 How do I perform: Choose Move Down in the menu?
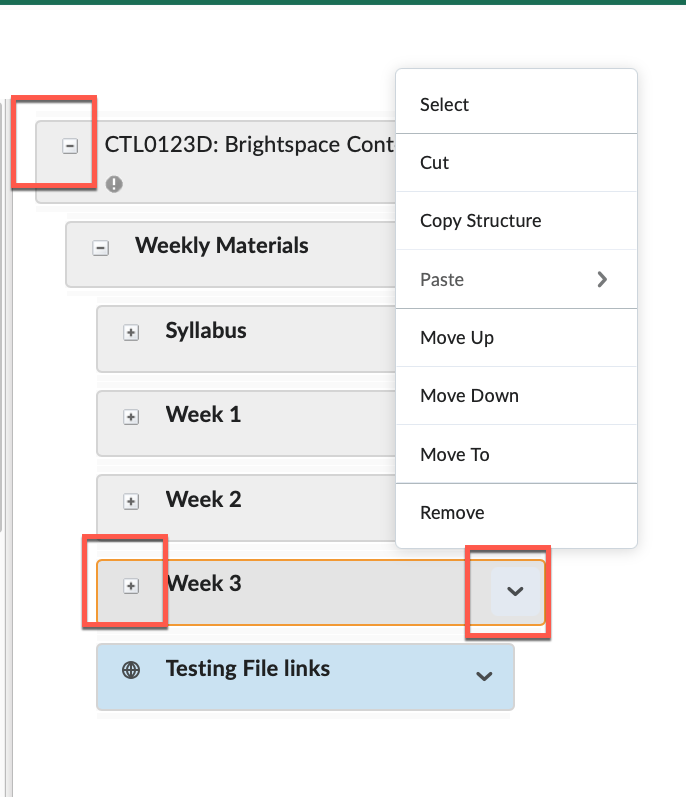[x=469, y=396]
